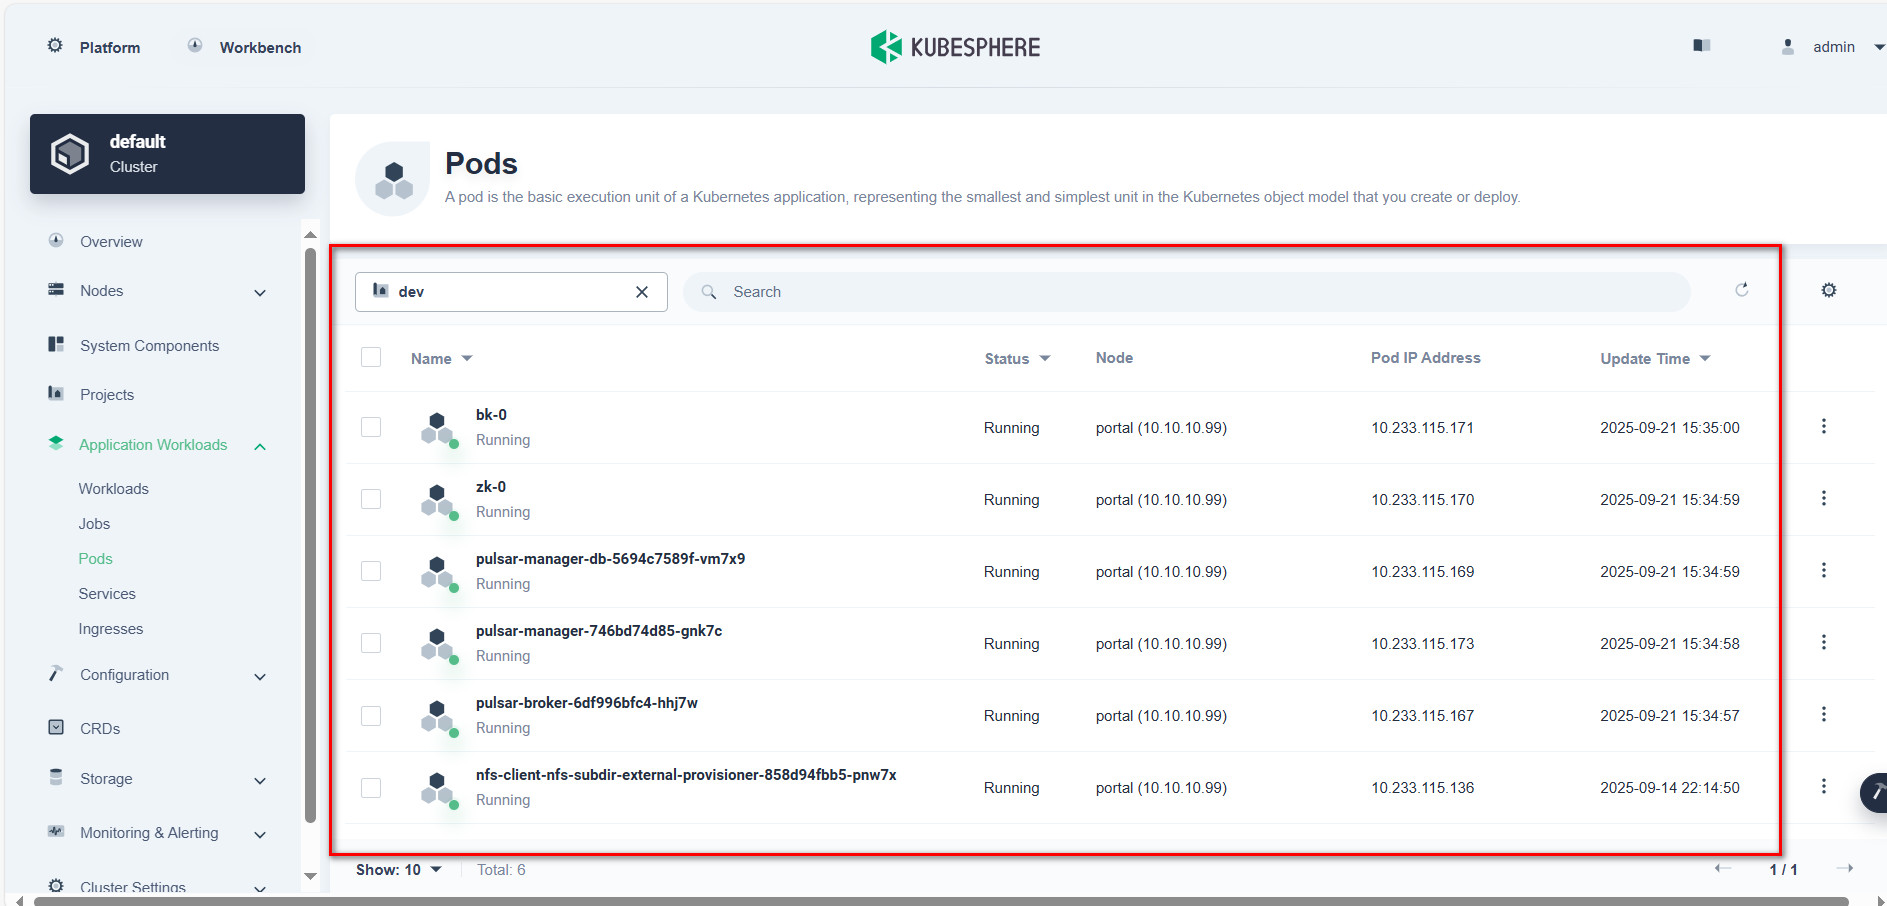Select the nfs-client-nfs-subdir-external-provisioner checkbox
This screenshot has height=906, width=1887.
[x=371, y=787]
